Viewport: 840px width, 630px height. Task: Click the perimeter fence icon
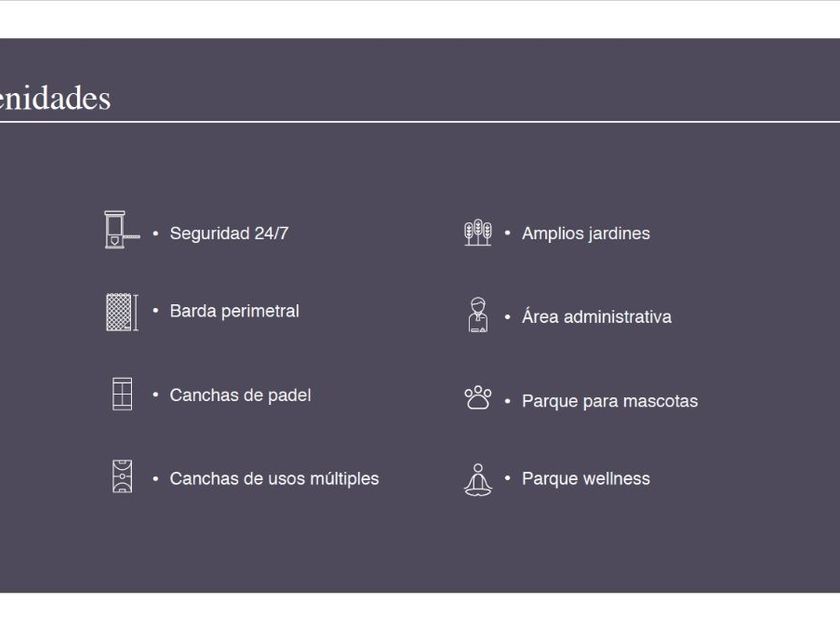pyautogui.click(x=121, y=312)
